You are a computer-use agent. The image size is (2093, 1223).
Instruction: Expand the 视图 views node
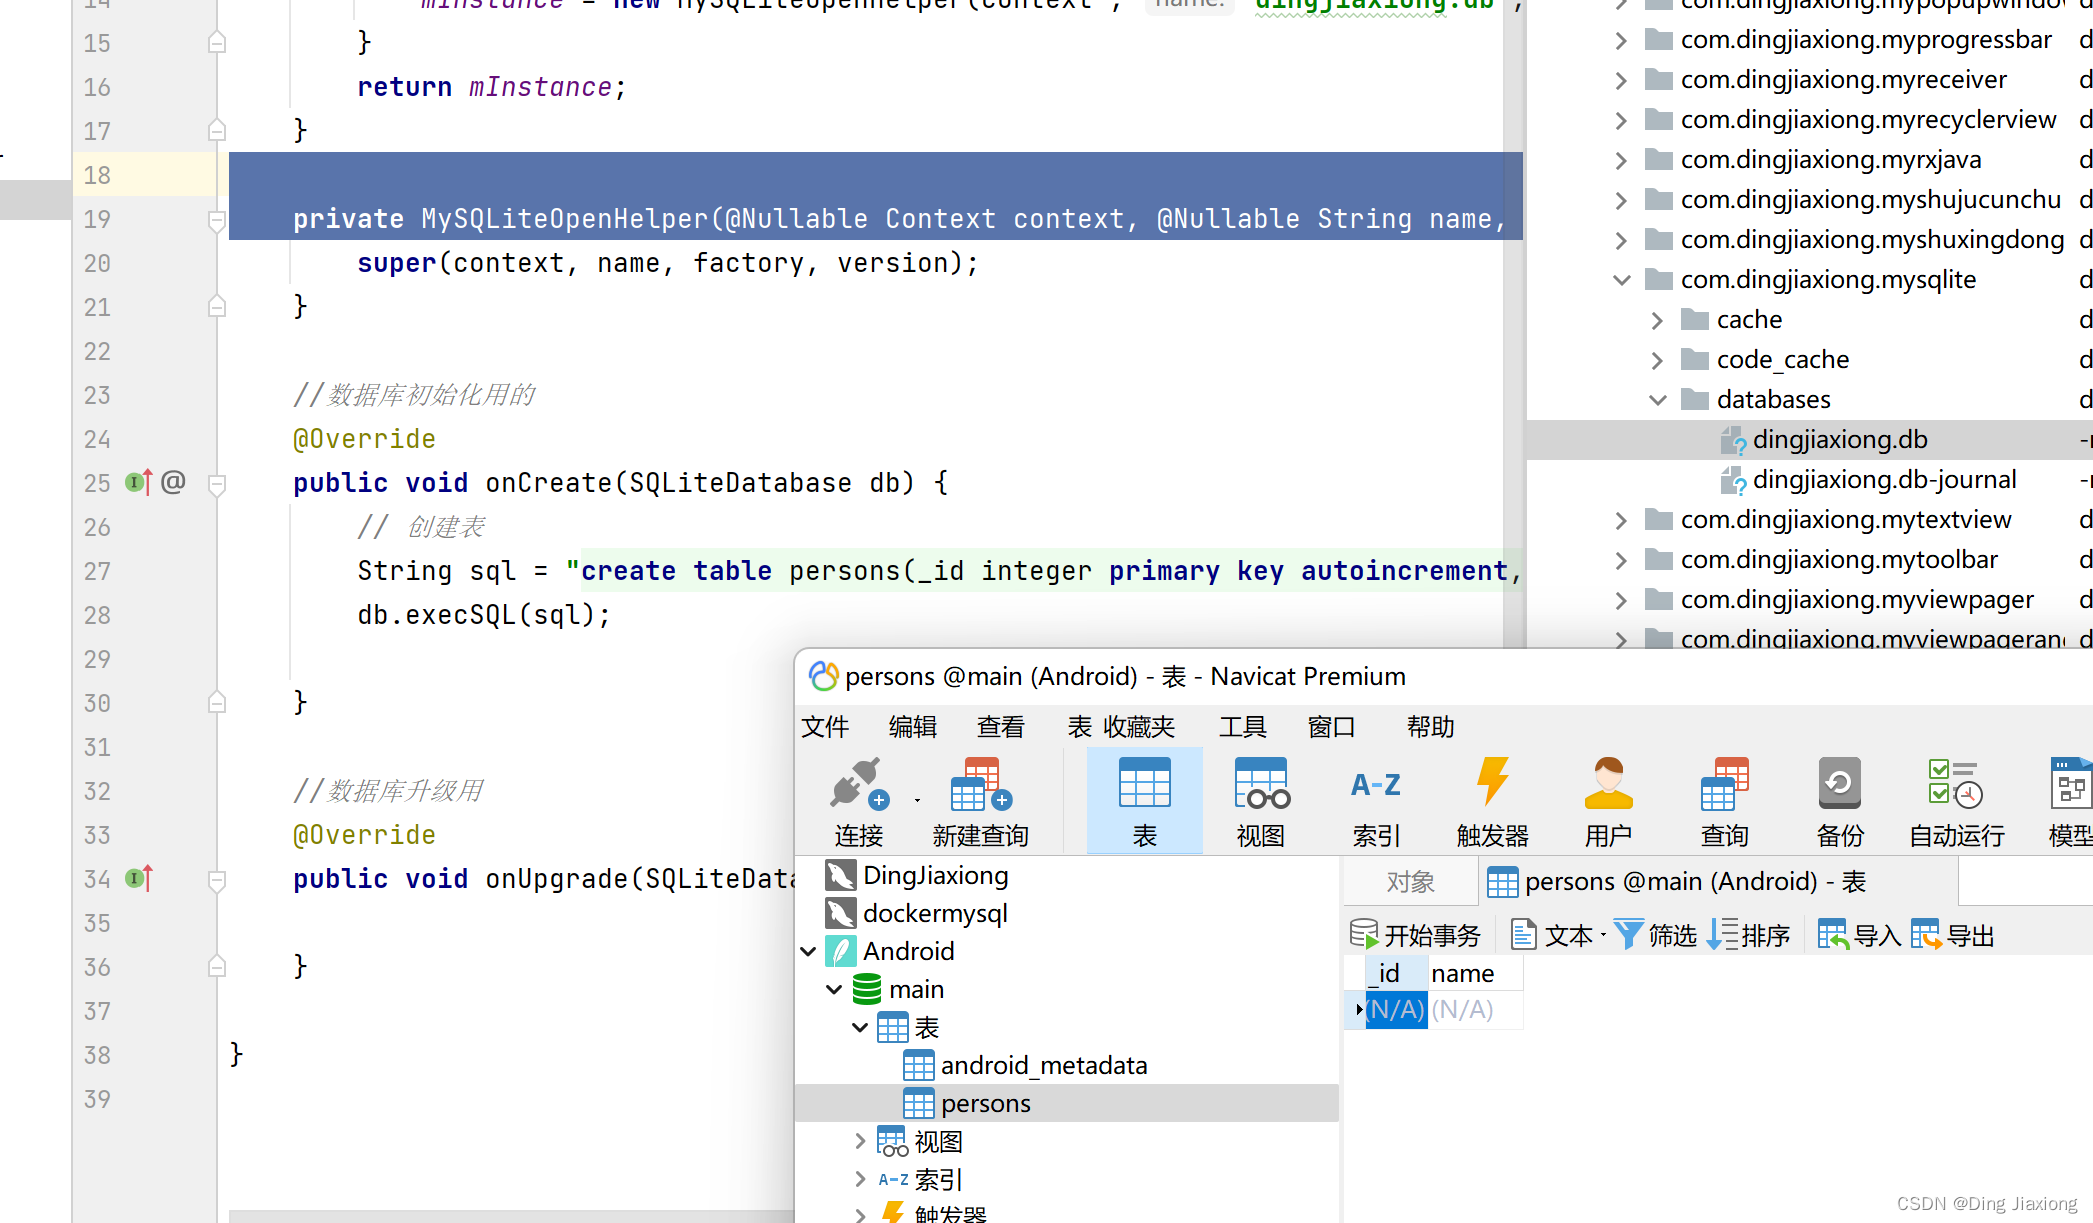point(860,1141)
